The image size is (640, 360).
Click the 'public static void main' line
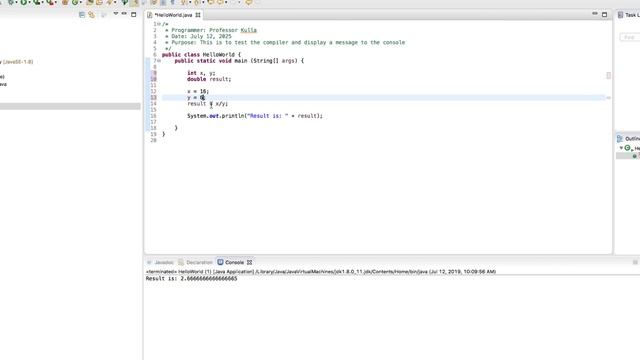[239, 60]
